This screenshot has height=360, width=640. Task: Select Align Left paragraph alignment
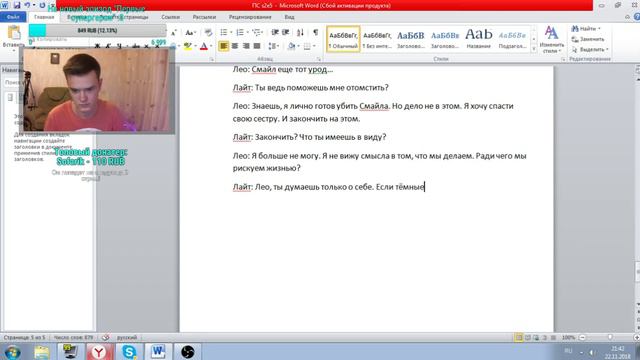pos(223,46)
